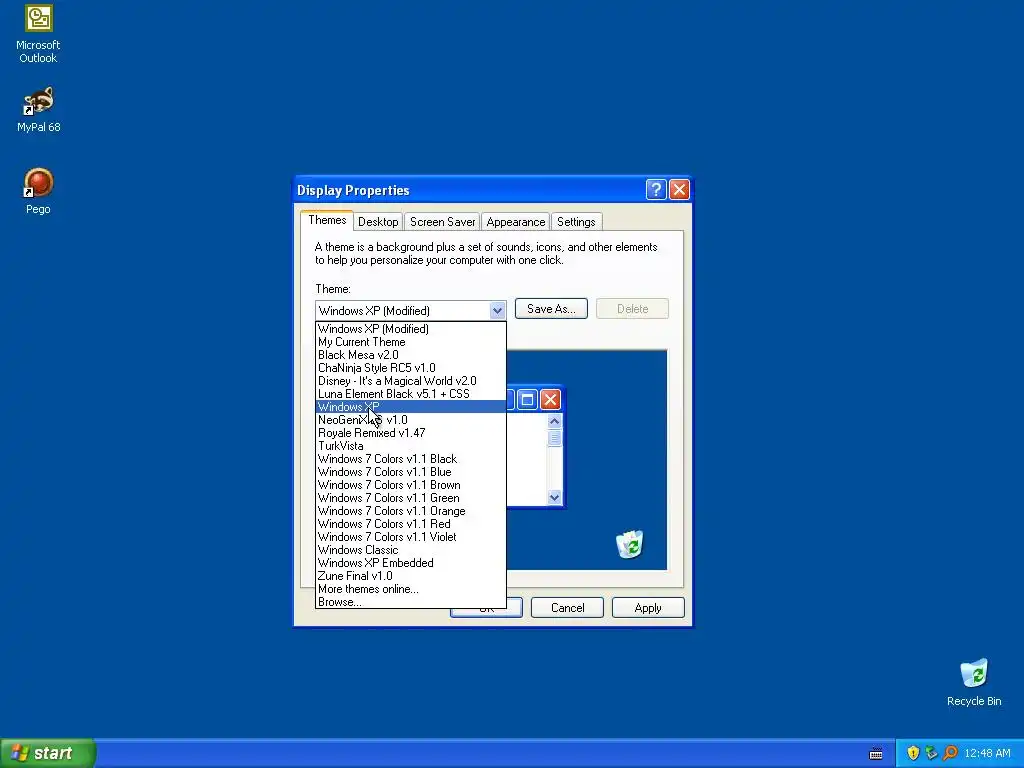The height and width of the screenshot is (768, 1024).
Task: Switch to the Appearance tab
Action: (x=515, y=222)
